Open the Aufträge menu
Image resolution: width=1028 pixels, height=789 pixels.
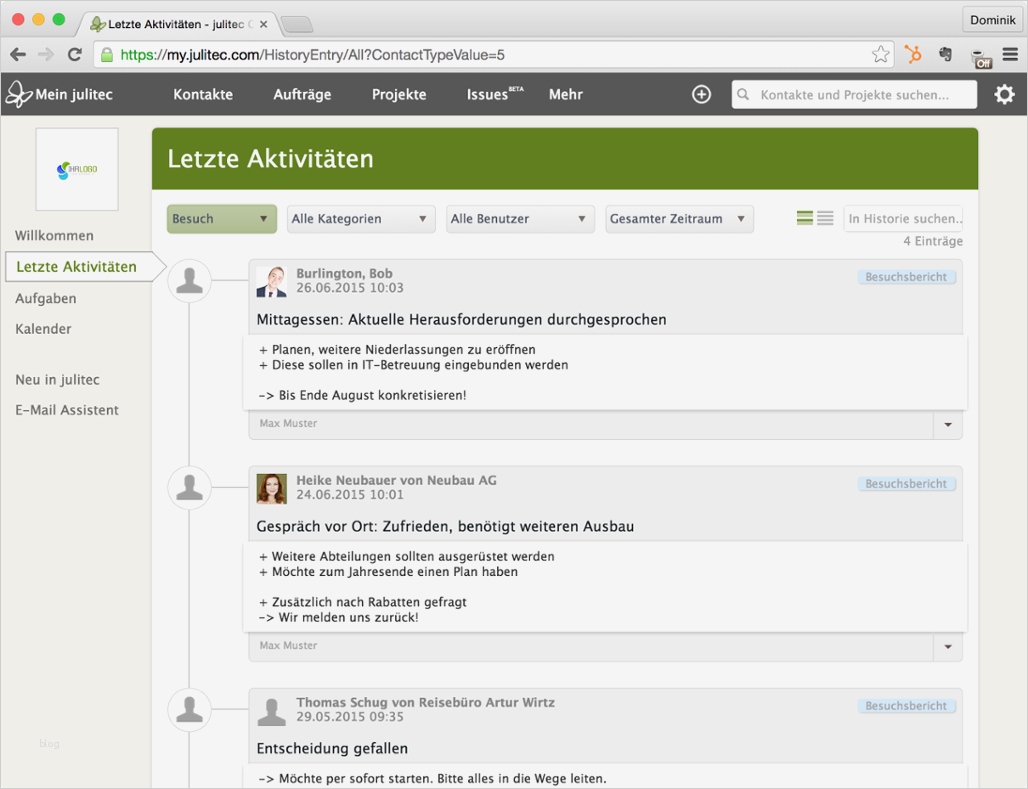pos(302,94)
